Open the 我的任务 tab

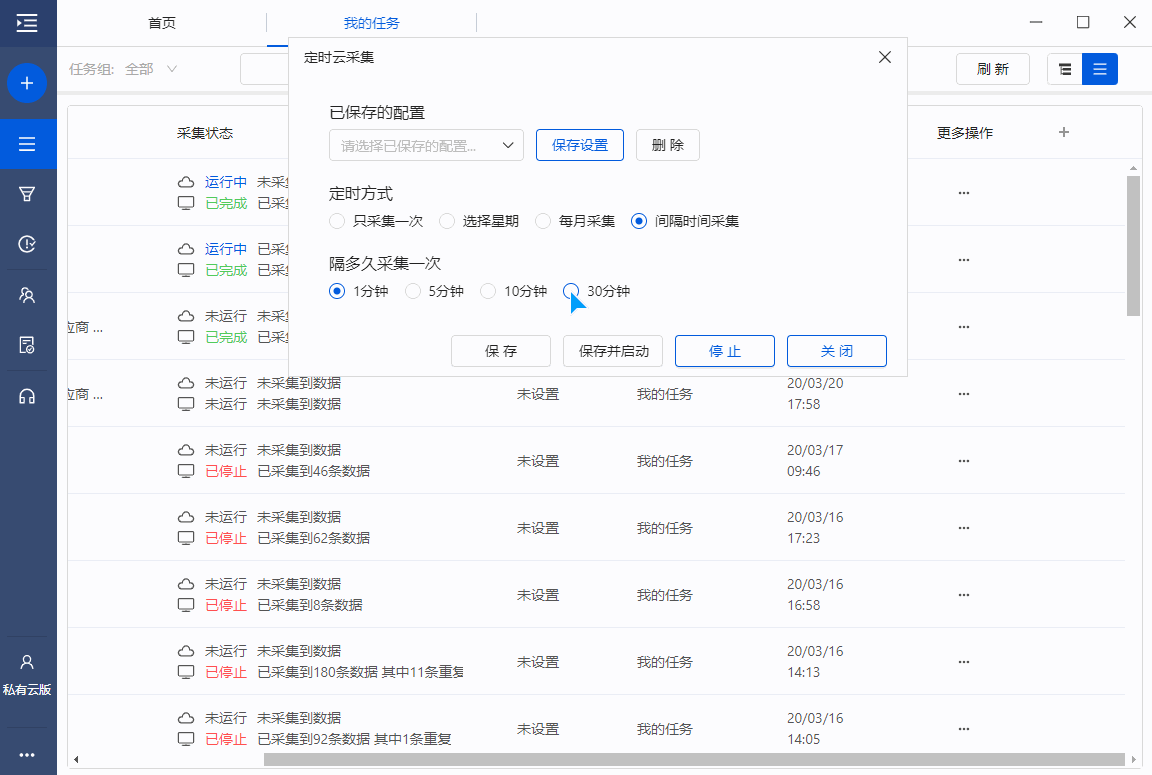[x=371, y=23]
